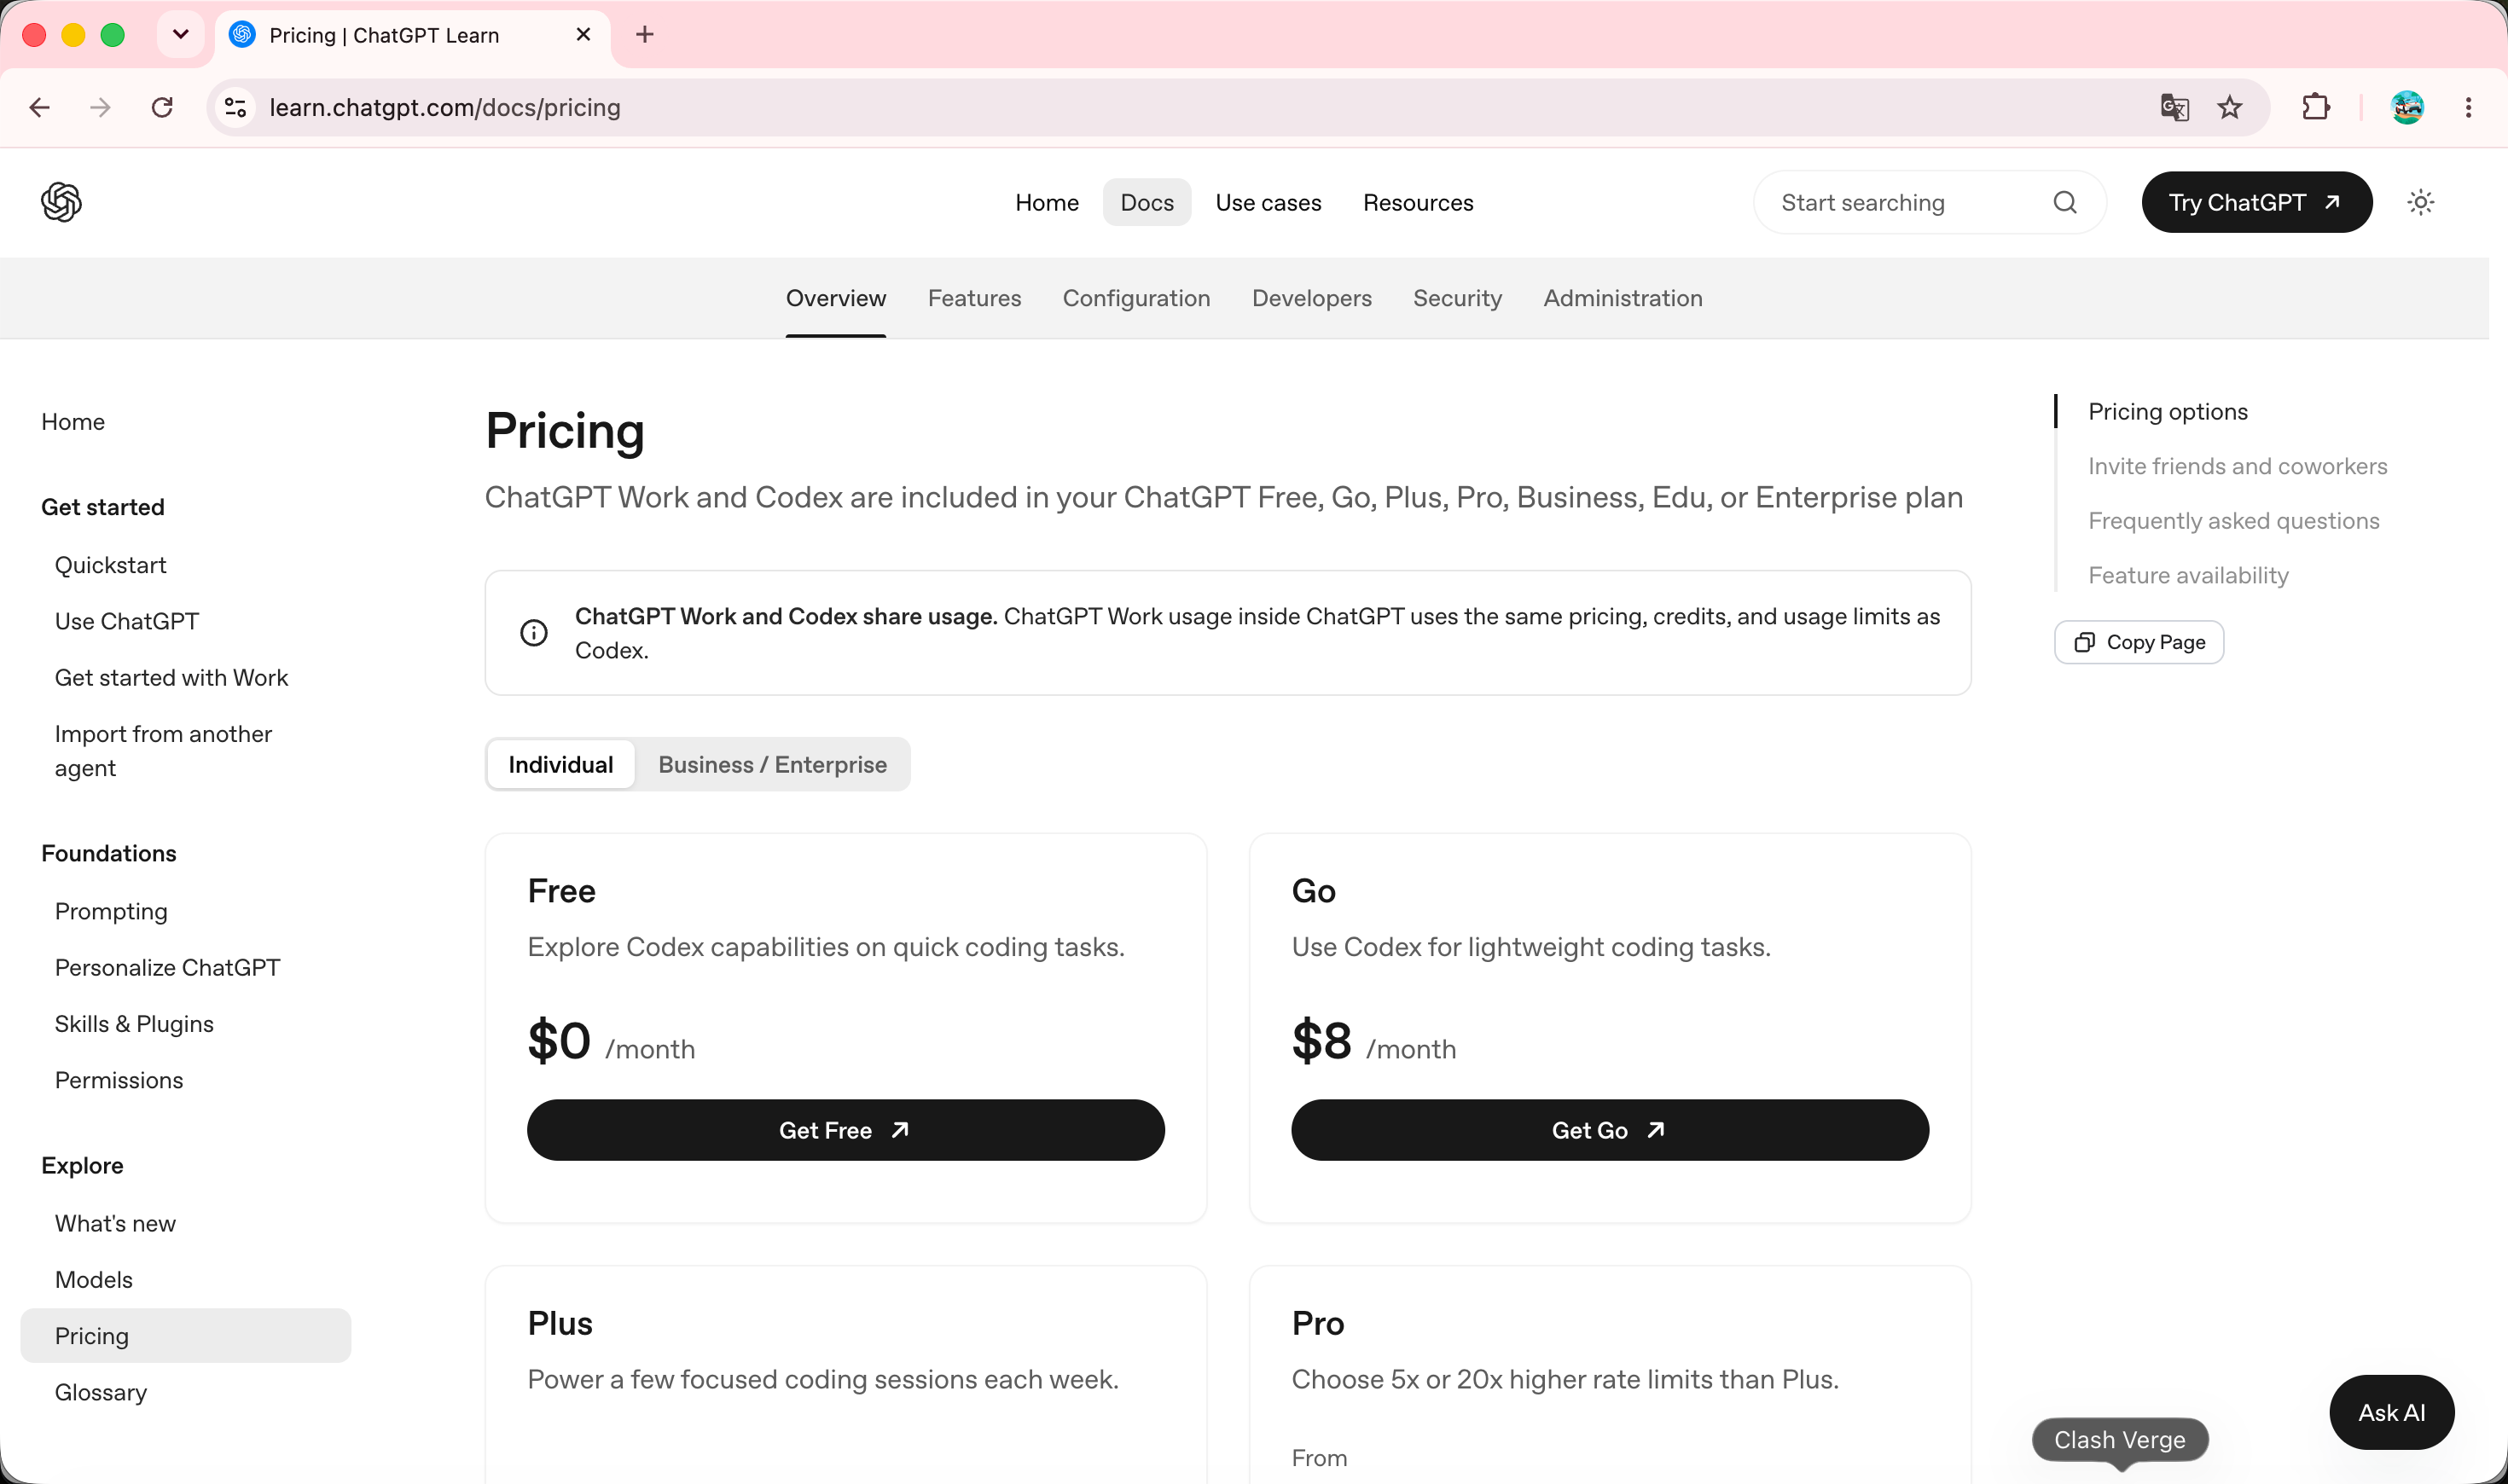Click the search magnifier icon

pos(2065,202)
